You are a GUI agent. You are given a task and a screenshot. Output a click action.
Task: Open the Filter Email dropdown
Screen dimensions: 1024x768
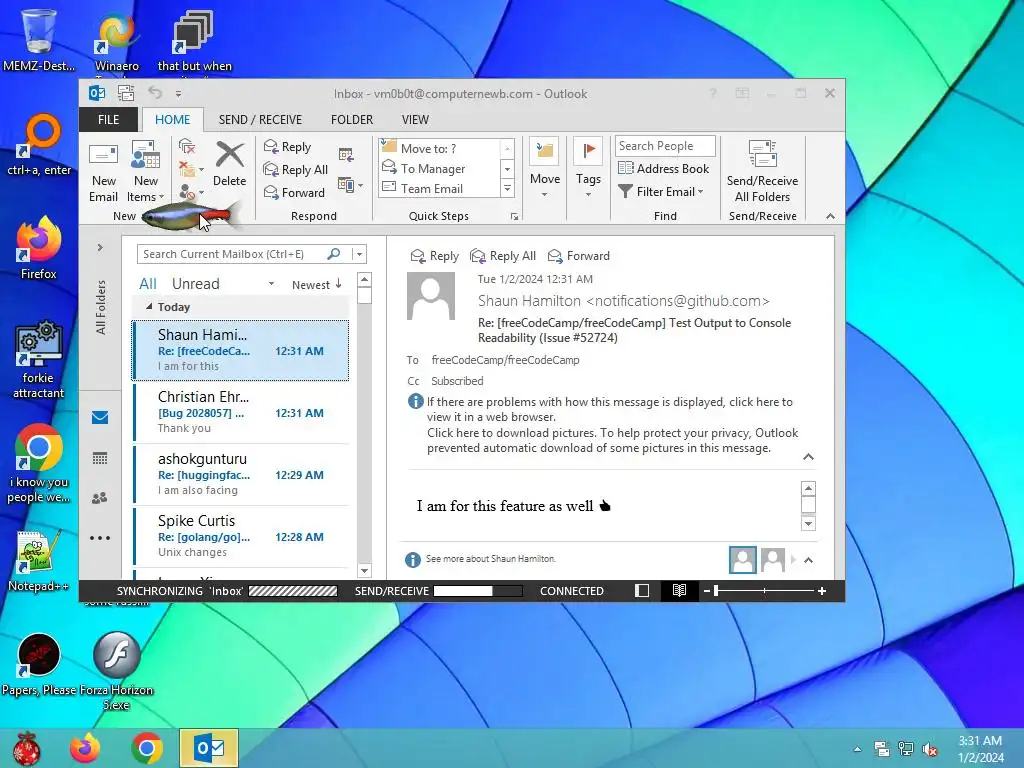tap(661, 191)
